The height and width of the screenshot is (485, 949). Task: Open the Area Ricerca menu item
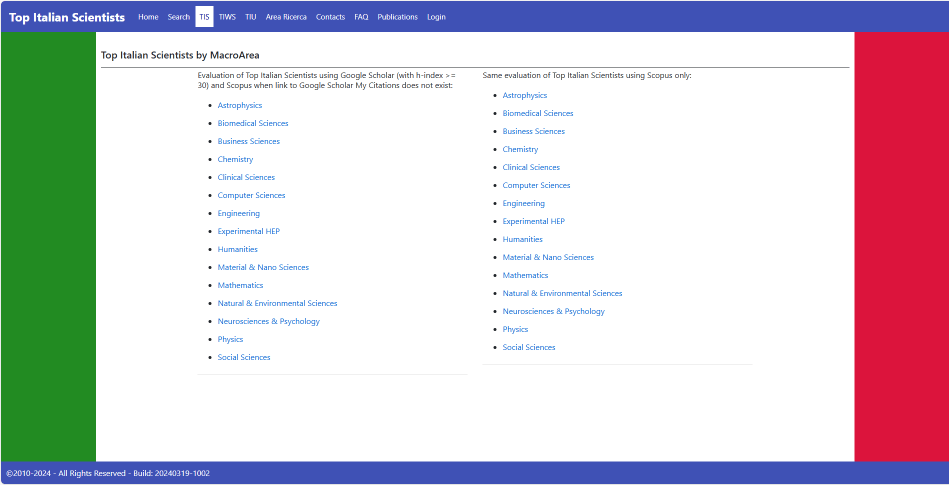pyautogui.click(x=286, y=17)
